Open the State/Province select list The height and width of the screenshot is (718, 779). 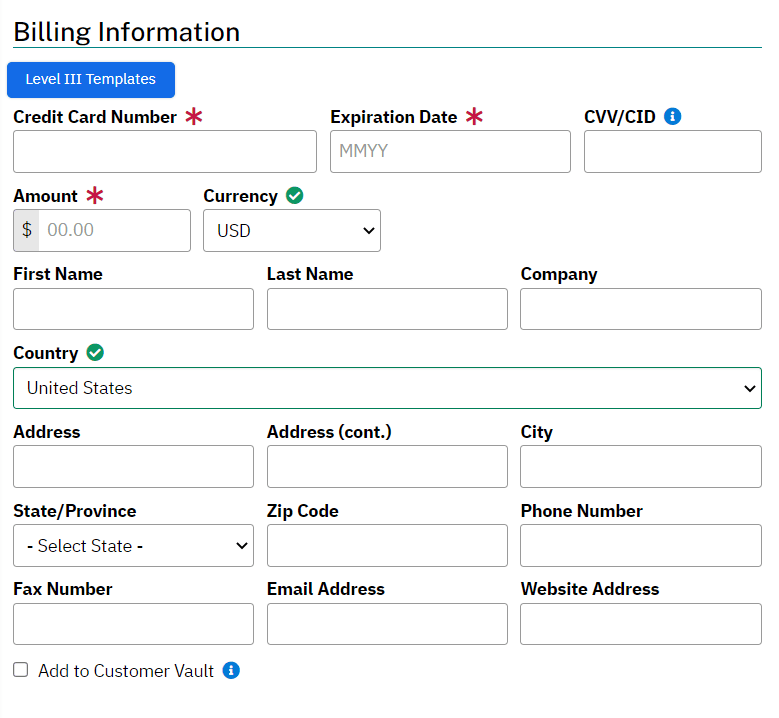[133, 546]
